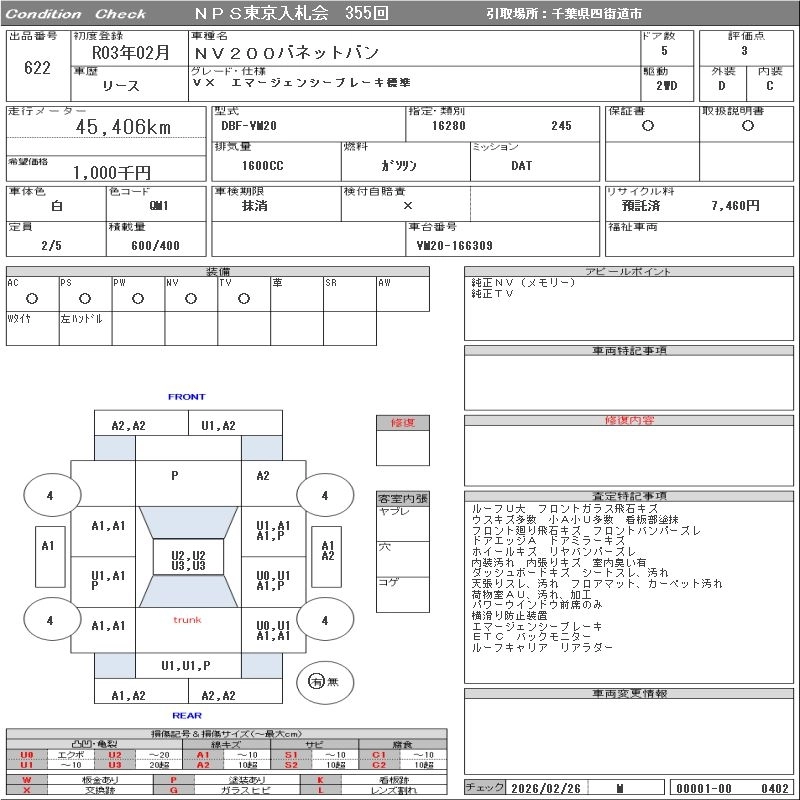Image resolution: width=800 pixels, height=800 pixels.
Task: Click the 査定特記事項 section header
Action: point(629,496)
